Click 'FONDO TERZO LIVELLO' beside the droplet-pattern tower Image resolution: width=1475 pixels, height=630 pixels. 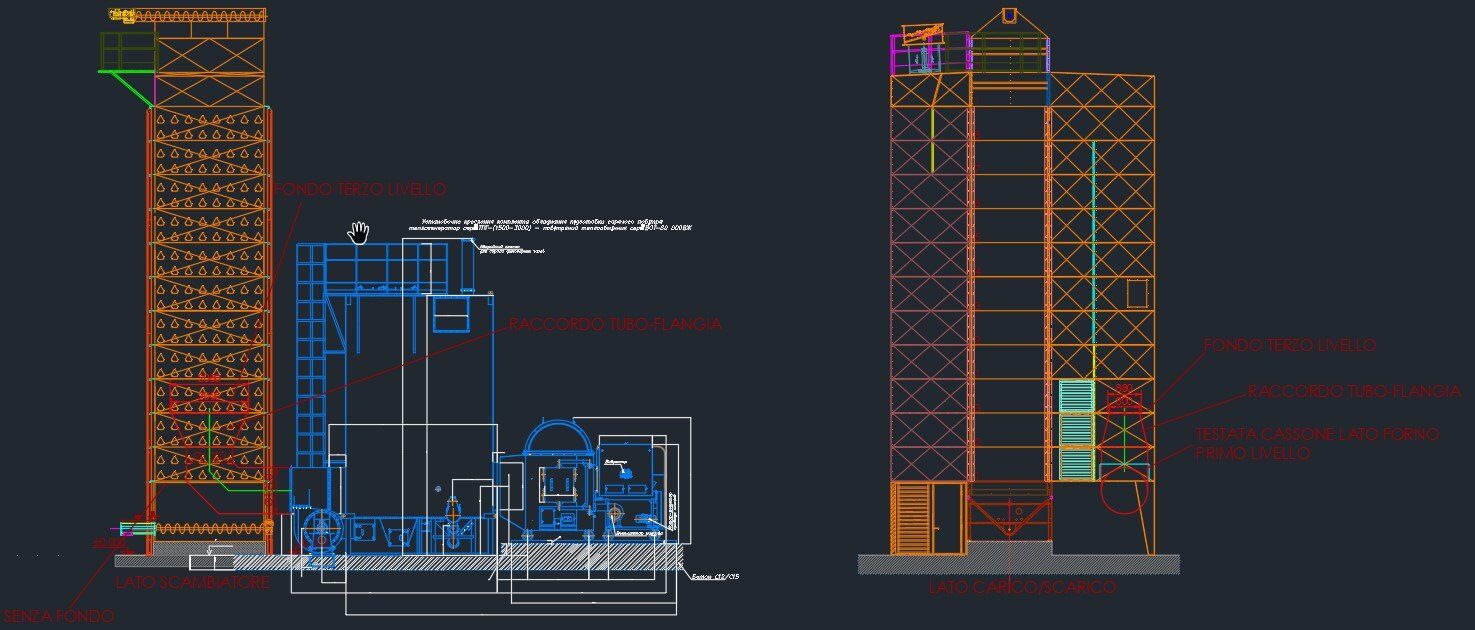click(x=360, y=189)
